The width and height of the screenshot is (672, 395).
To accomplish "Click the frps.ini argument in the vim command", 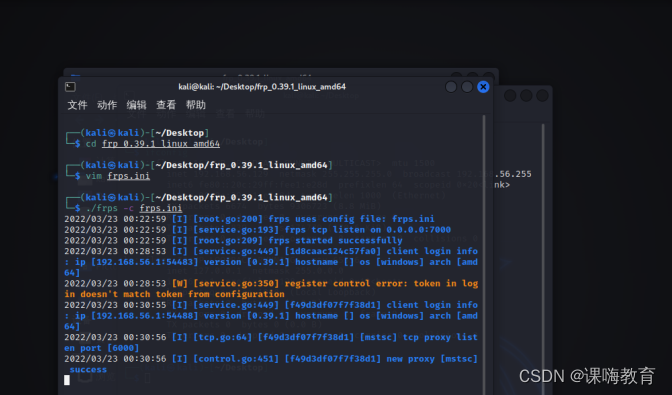I will (x=129, y=176).
